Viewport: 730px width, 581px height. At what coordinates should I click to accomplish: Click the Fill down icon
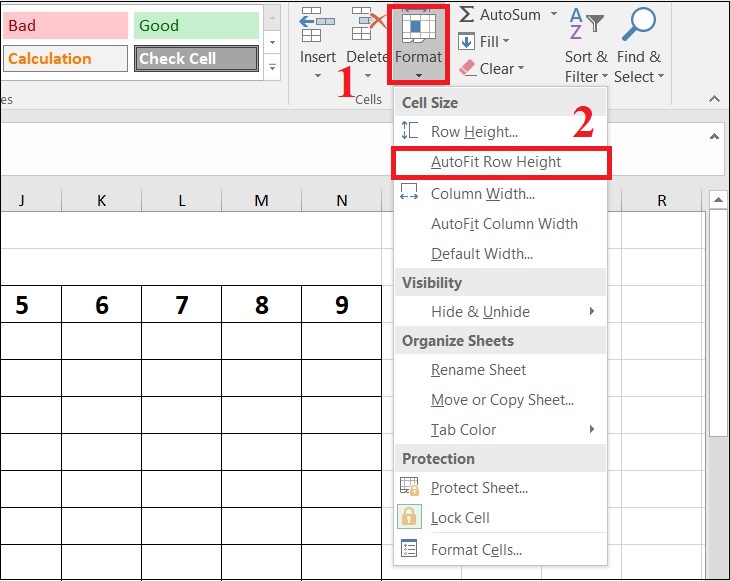[467, 42]
